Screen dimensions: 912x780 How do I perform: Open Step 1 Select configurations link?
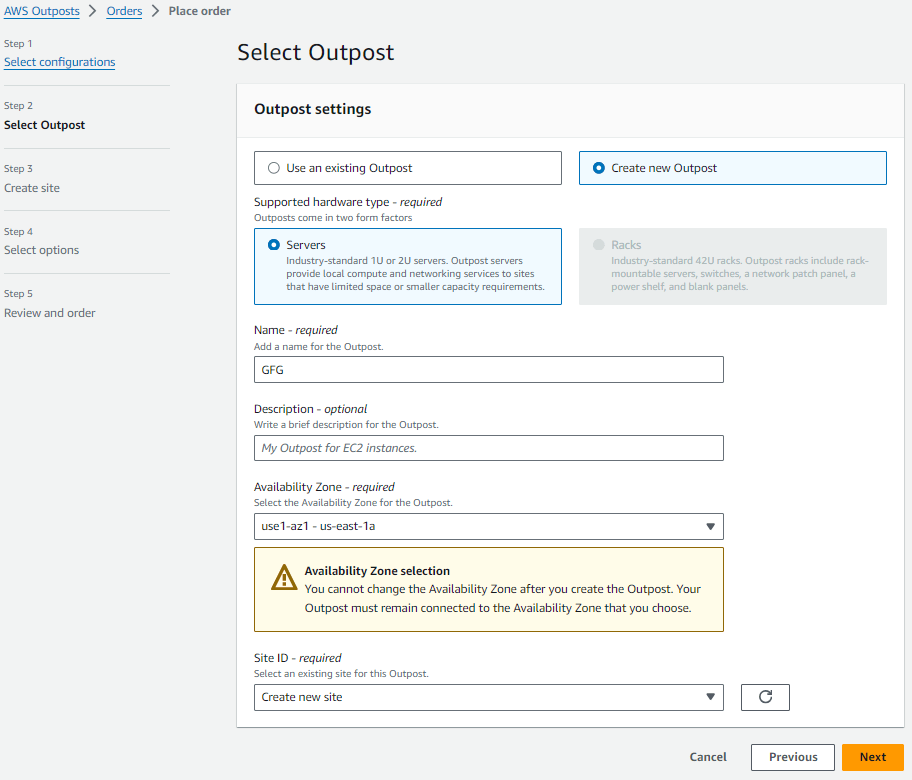60,62
